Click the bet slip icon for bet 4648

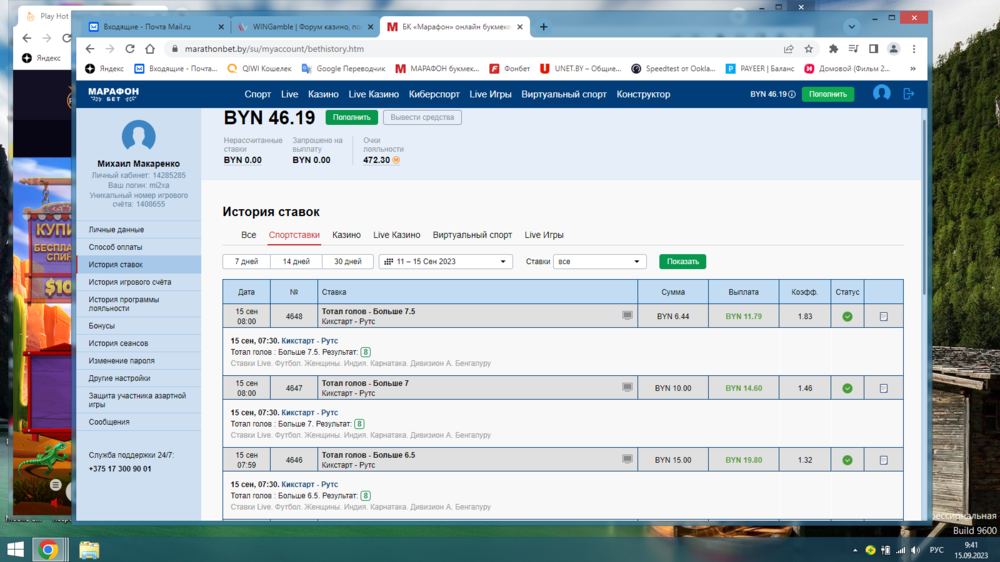[883, 317]
